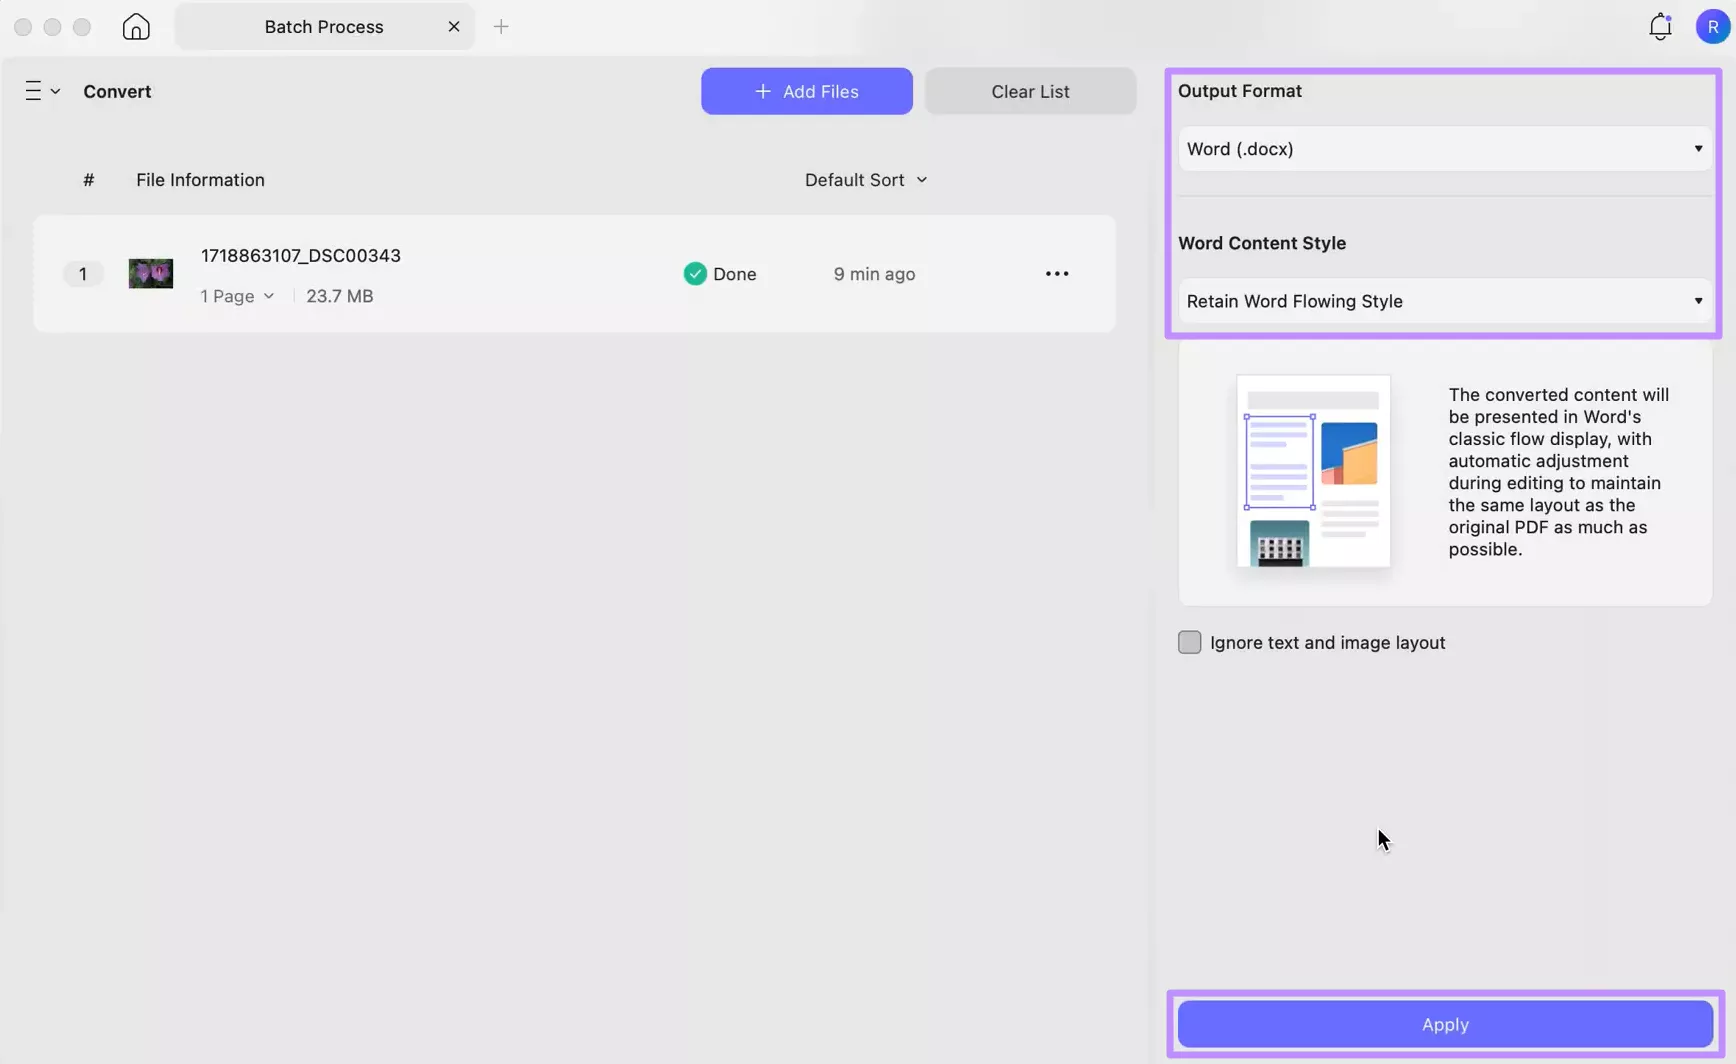Viewport: 1736px width, 1064px height.
Task: Click the Clear List button
Action: pyautogui.click(x=1030, y=90)
